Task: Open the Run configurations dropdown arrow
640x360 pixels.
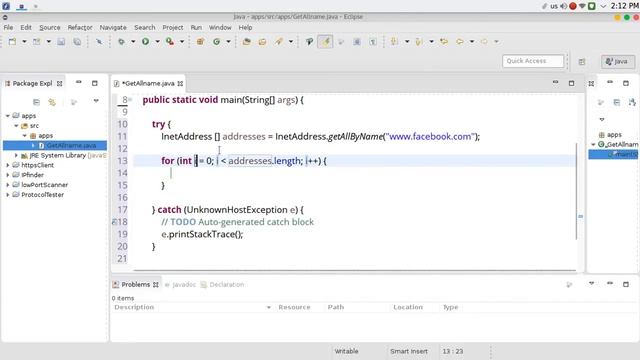Action: [157, 42]
